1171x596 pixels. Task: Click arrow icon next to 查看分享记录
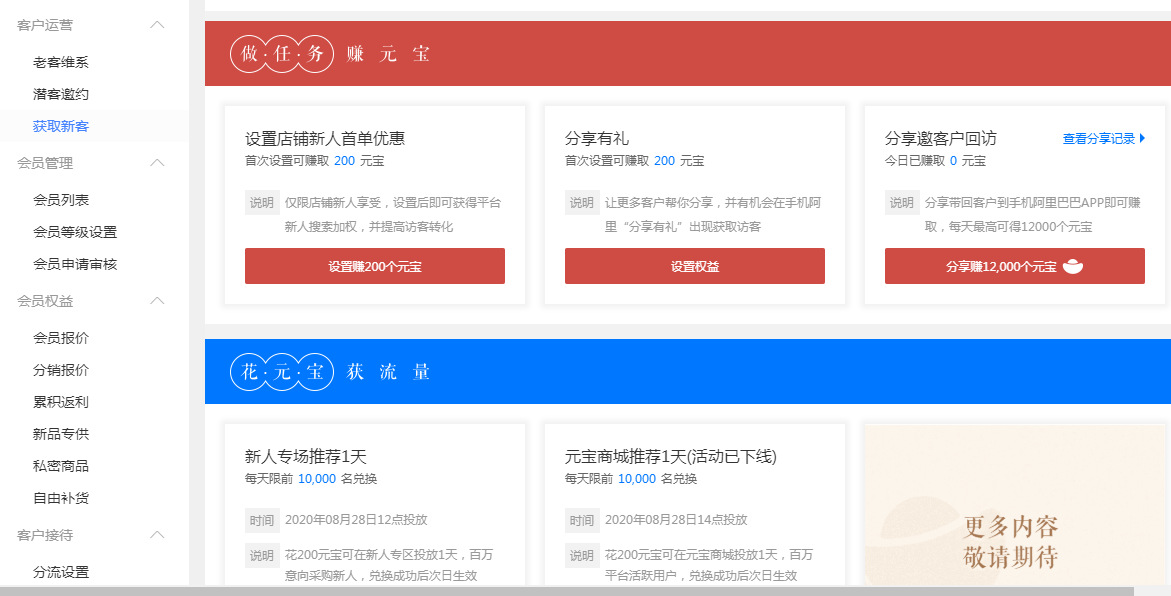1143,138
